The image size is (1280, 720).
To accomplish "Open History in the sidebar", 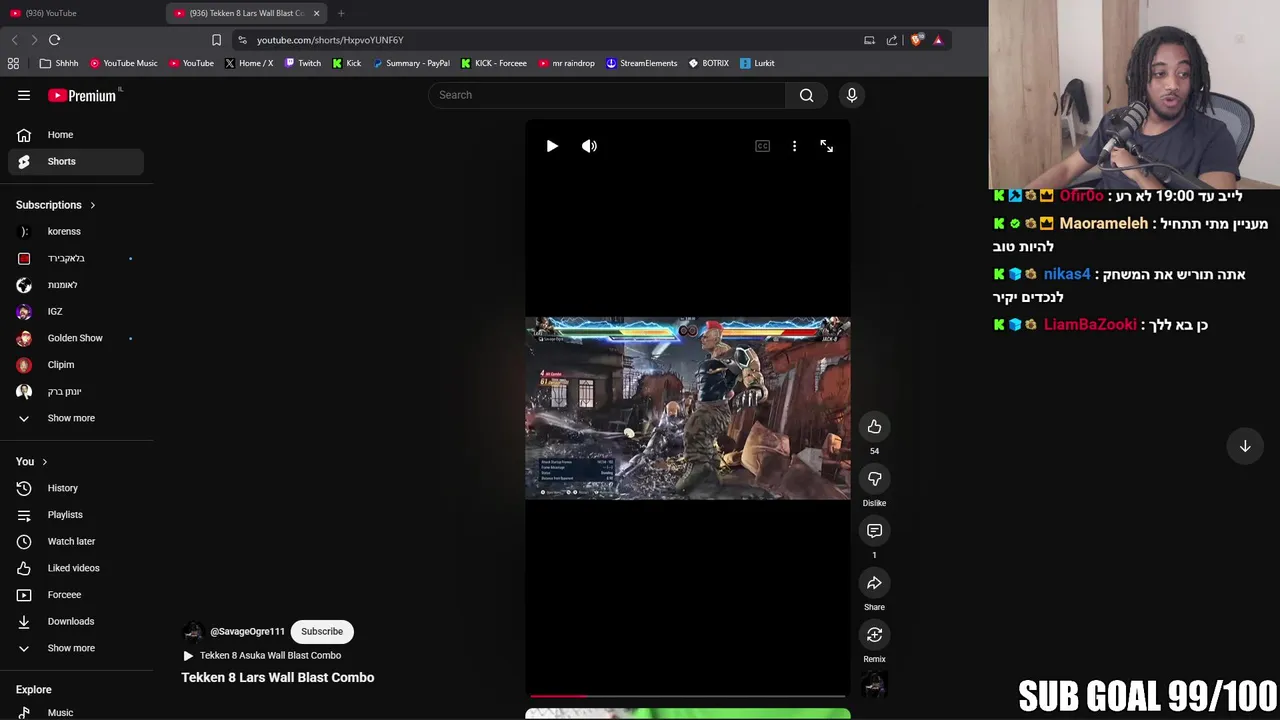I will click(x=76, y=488).
